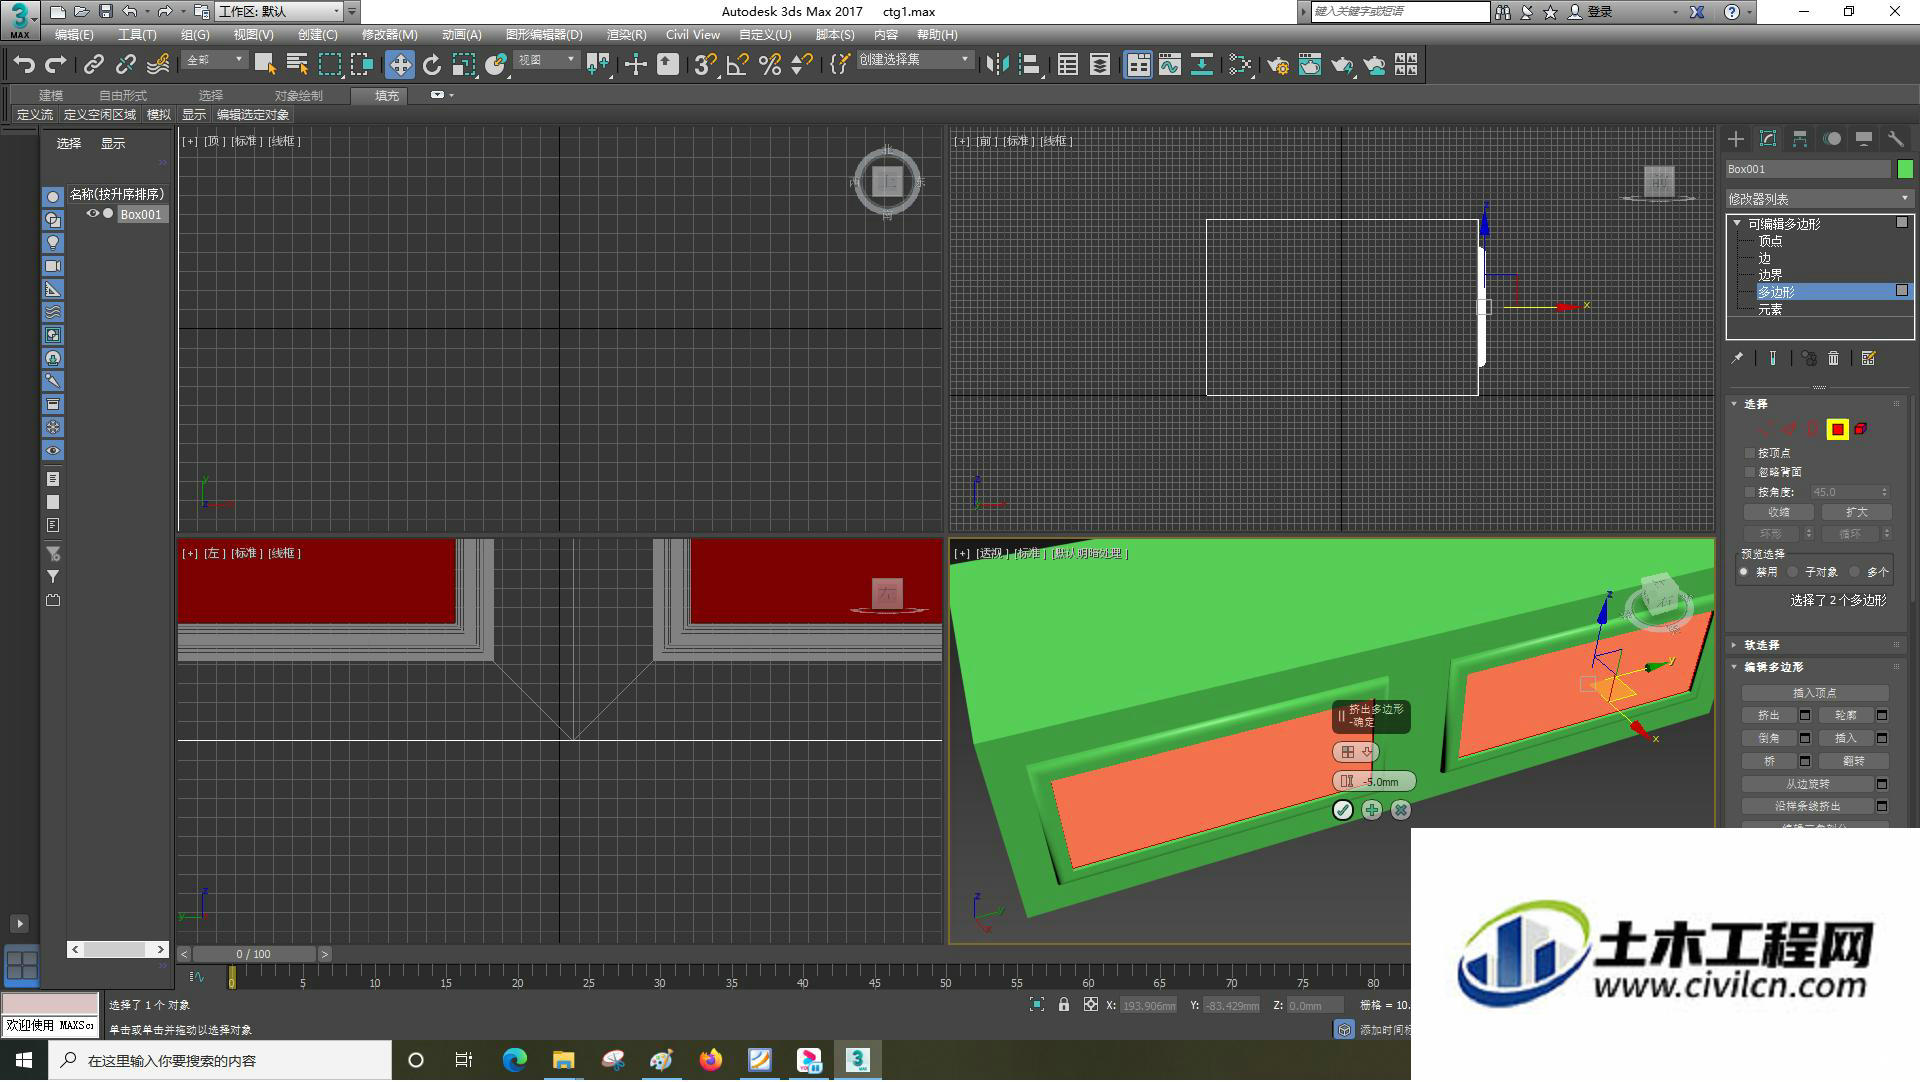Toggle Percent Snap icon

770,65
